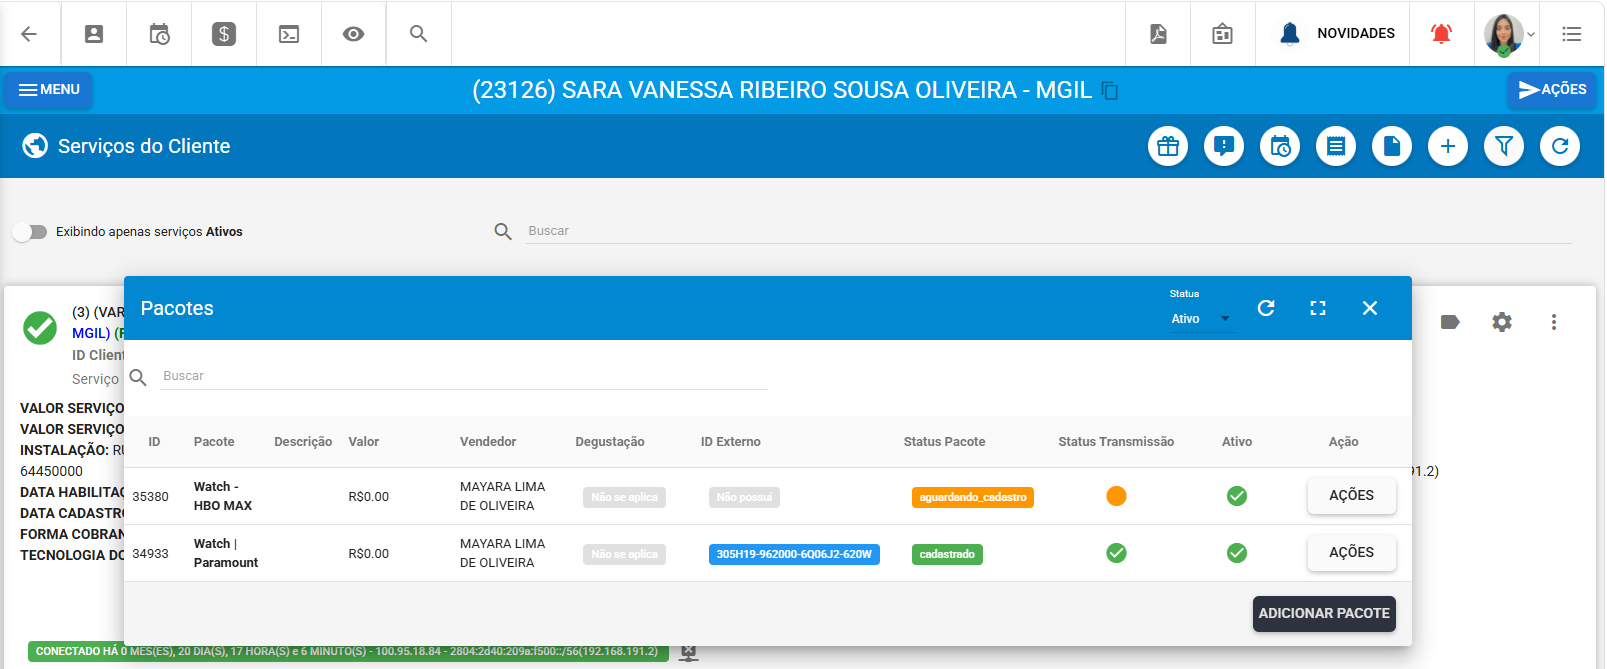Click the 'Watch - HBO MAX' package name

(223, 496)
